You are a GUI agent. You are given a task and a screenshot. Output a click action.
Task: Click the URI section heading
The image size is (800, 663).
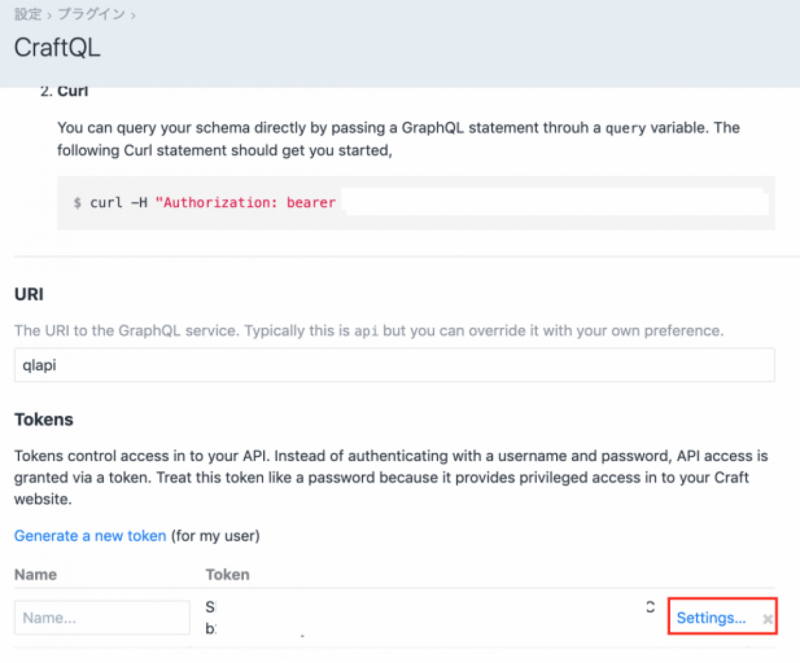[28, 294]
